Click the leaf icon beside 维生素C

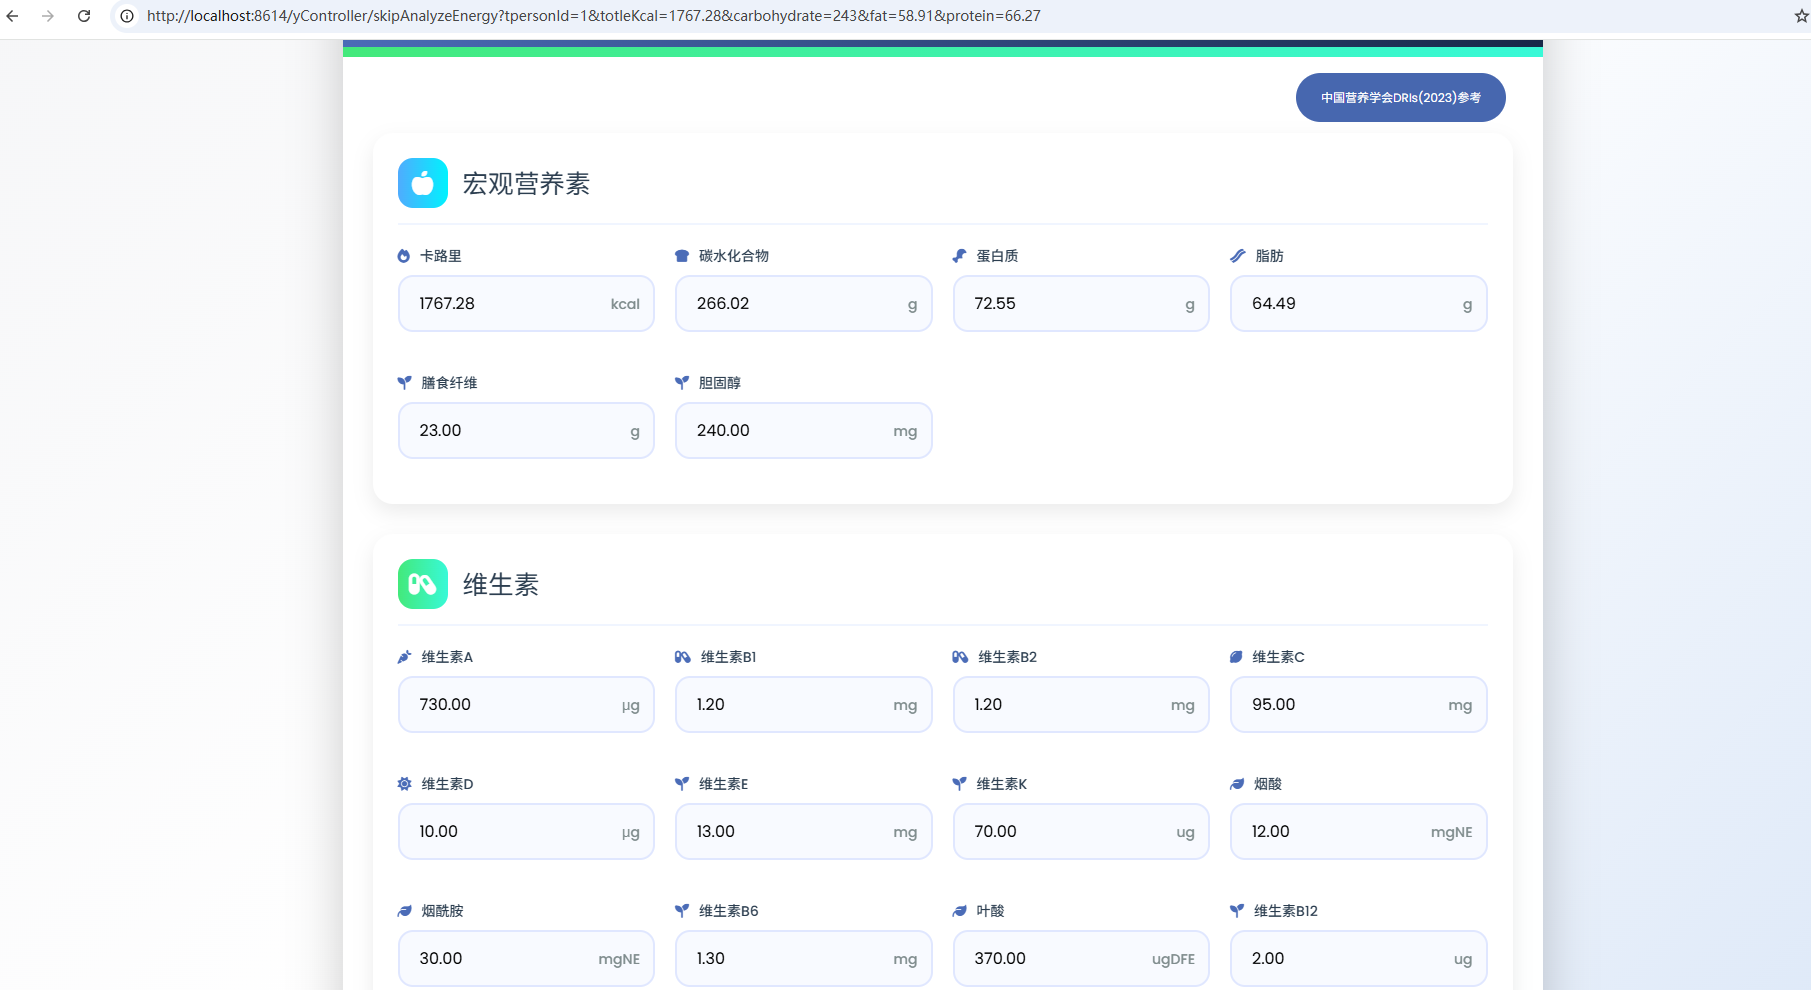(1236, 657)
